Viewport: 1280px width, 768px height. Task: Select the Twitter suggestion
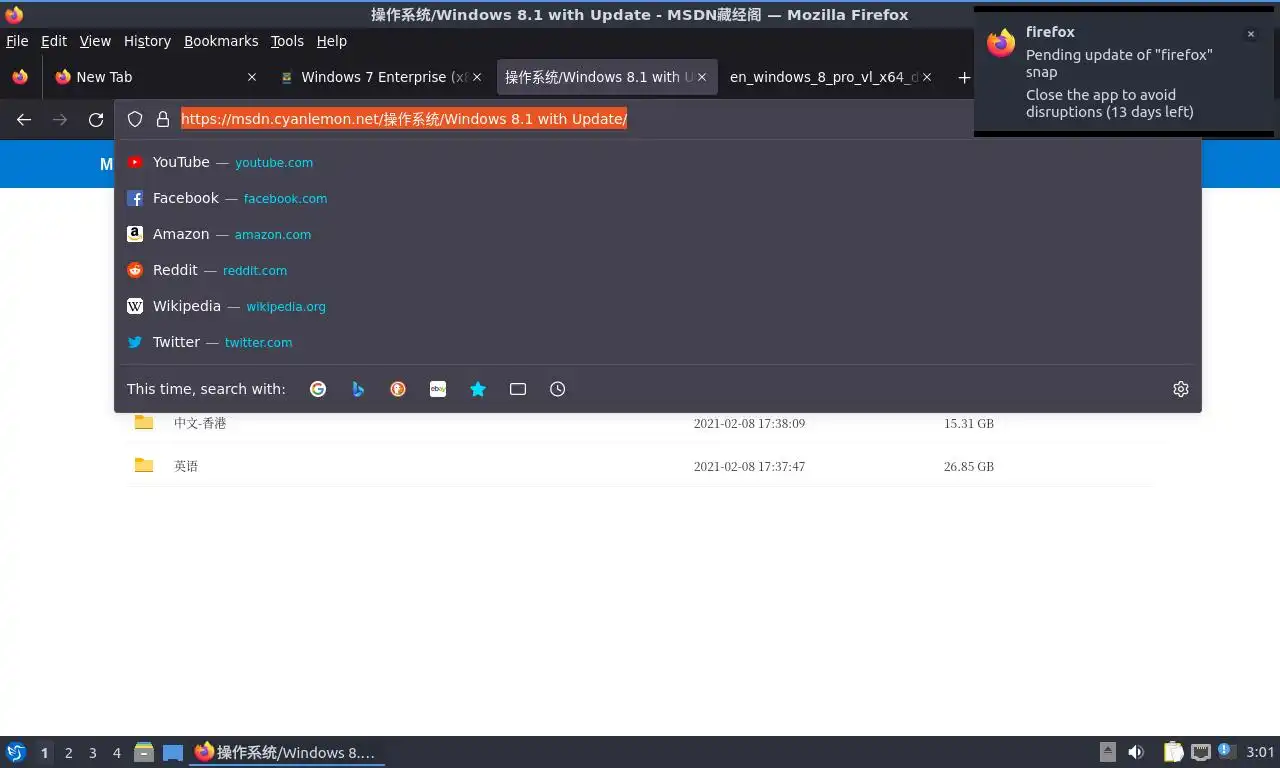tap(658, 342)
